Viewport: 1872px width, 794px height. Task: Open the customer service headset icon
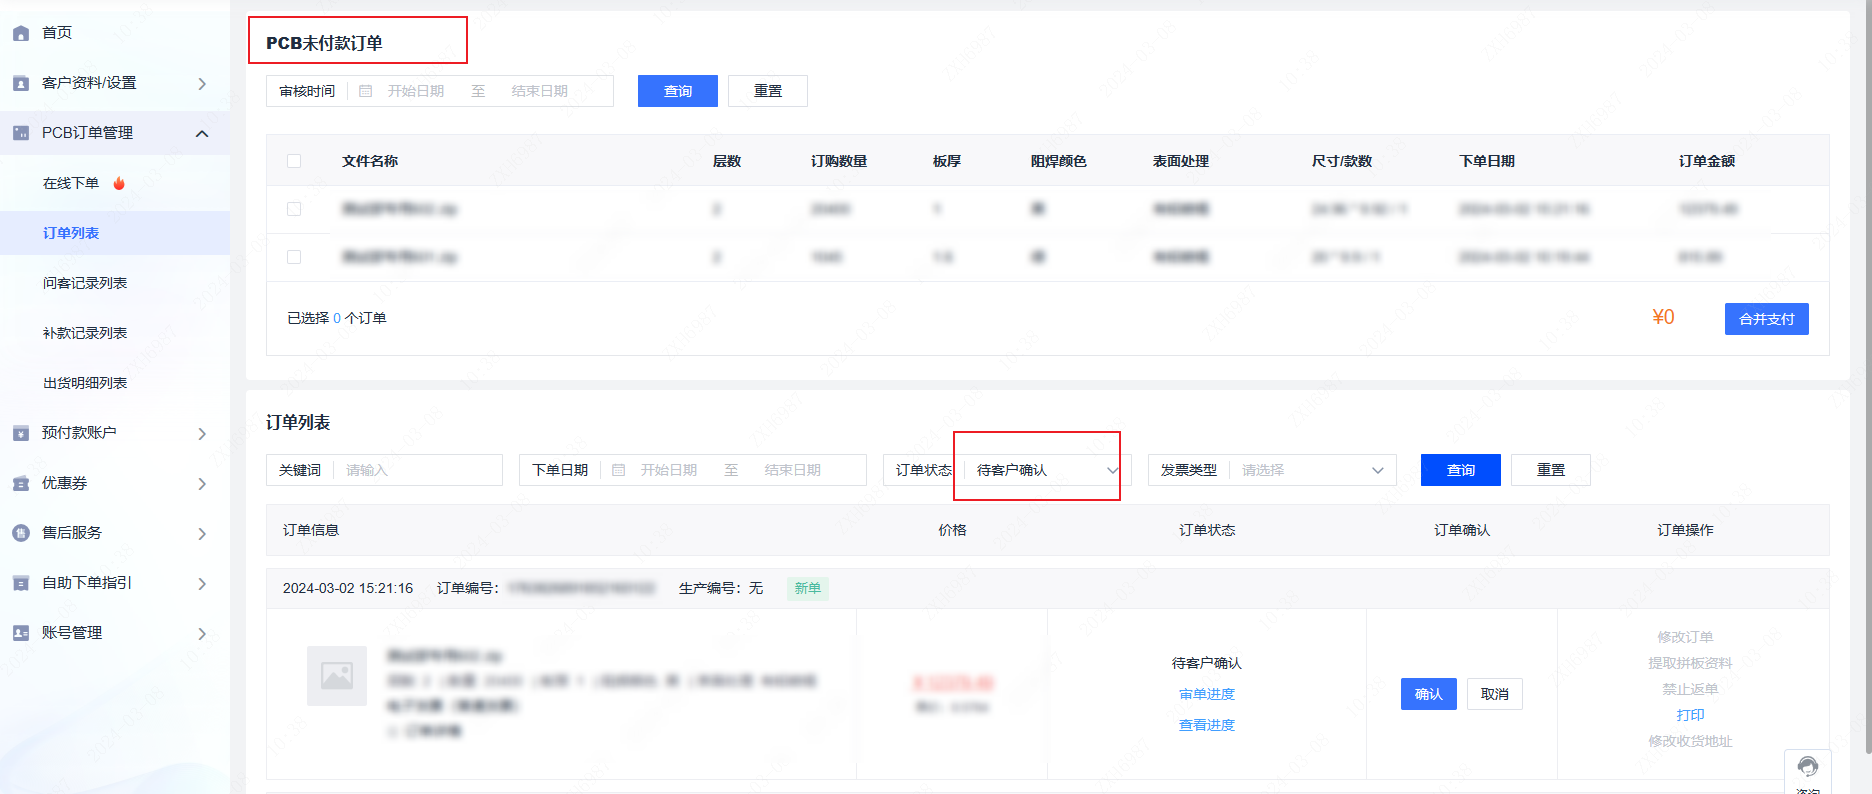1807,768
